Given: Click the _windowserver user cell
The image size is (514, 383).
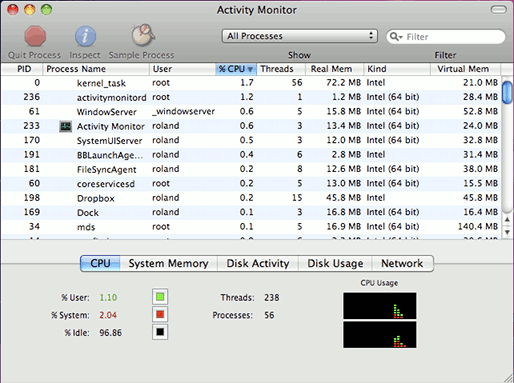Looking at the screenshot, I should (x=183, y=112).
